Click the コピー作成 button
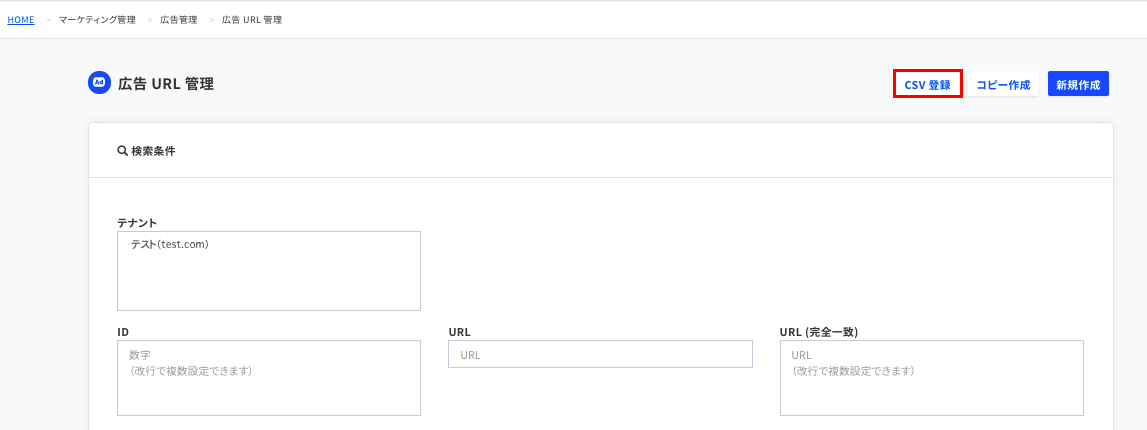This screenshot has width=1147, height=430. pyautogui.click(x=1003, y=84)
